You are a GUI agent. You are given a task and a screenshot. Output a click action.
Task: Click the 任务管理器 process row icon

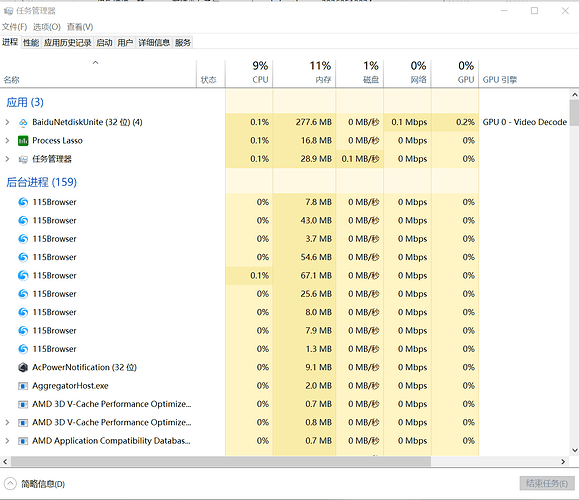click(23, 159)
